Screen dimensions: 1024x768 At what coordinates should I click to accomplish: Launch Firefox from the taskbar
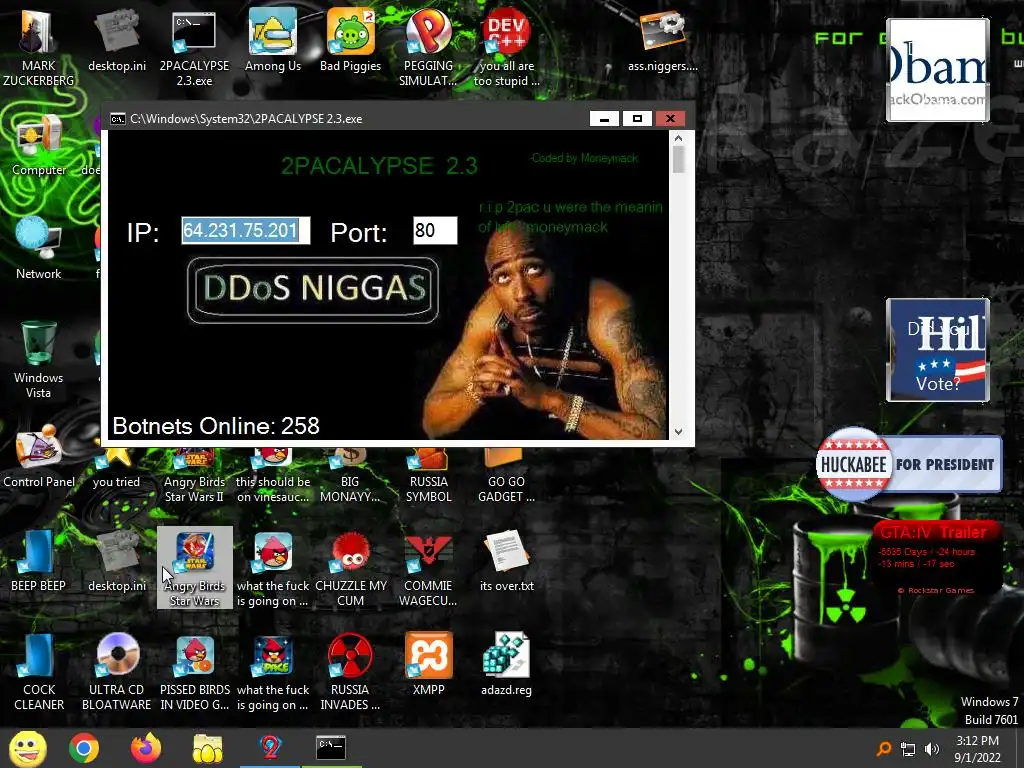click(146, 748)
